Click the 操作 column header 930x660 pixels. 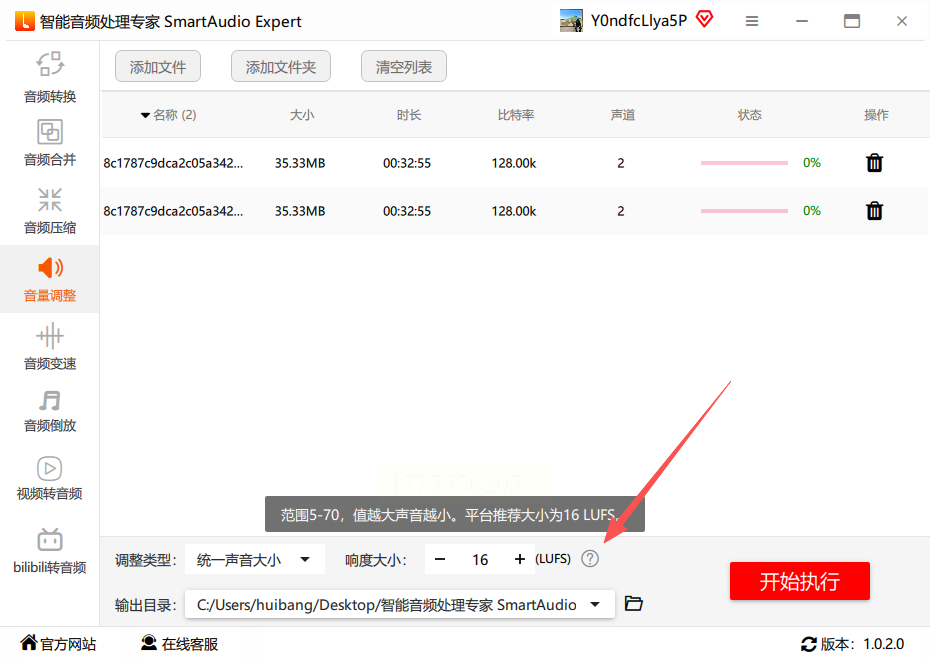click(x=876, y=115)
